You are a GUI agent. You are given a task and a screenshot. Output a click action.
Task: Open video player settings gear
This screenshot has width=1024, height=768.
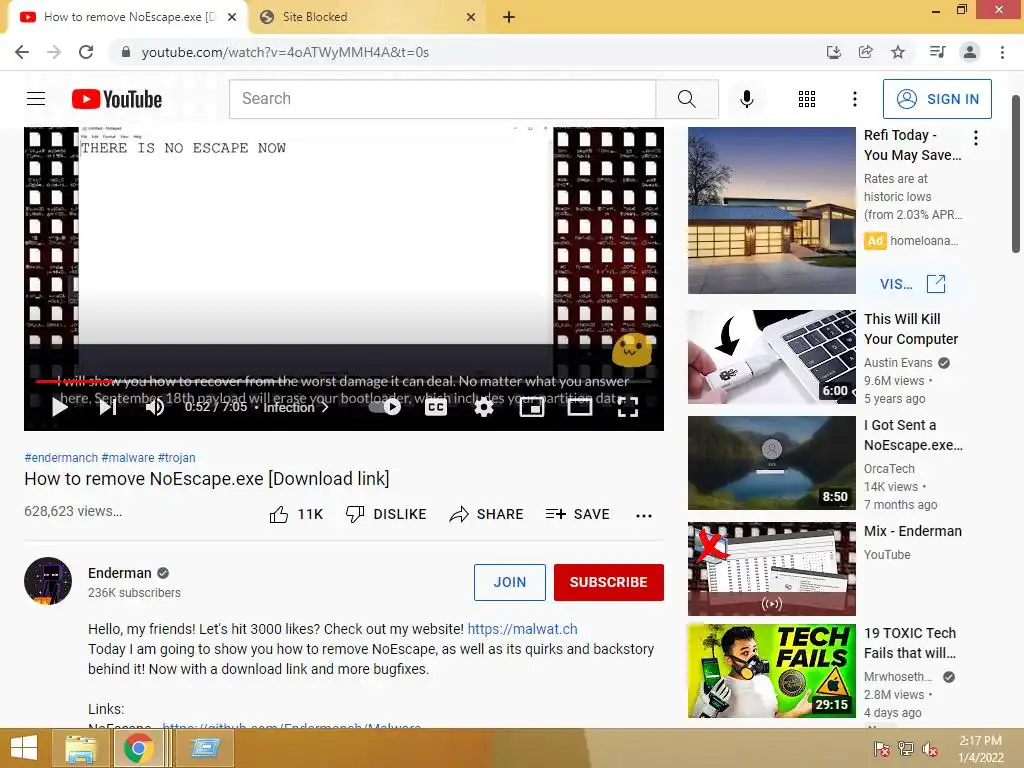coord(483,407)
